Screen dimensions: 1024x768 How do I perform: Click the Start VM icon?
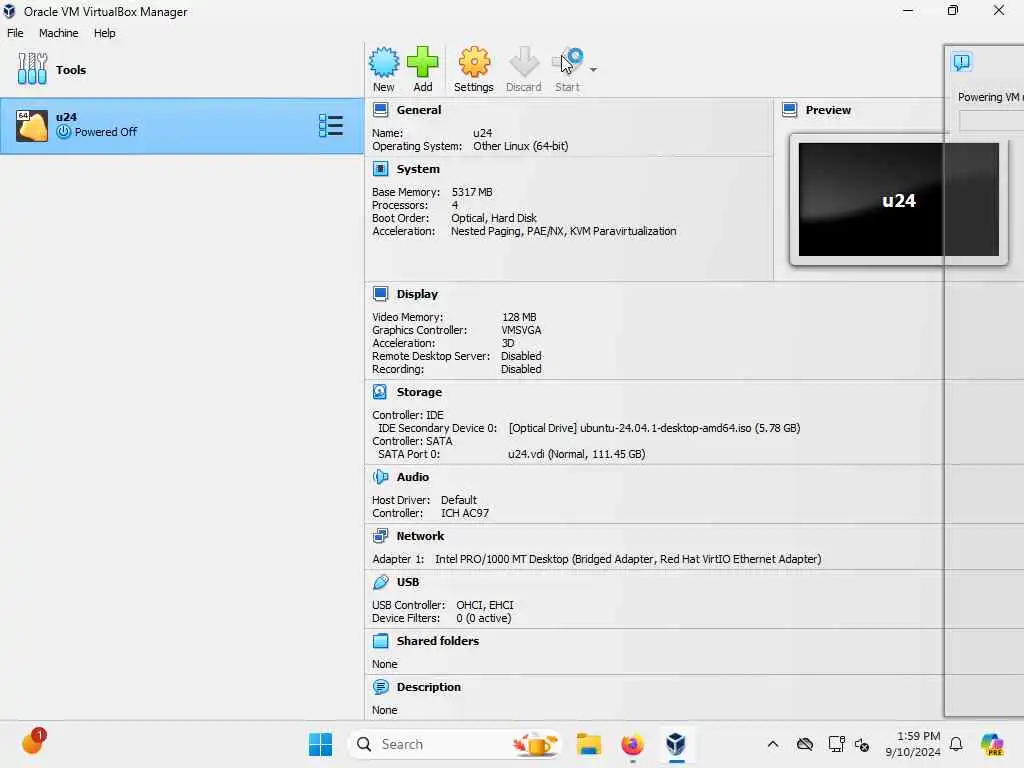click(x=568, y=63)
